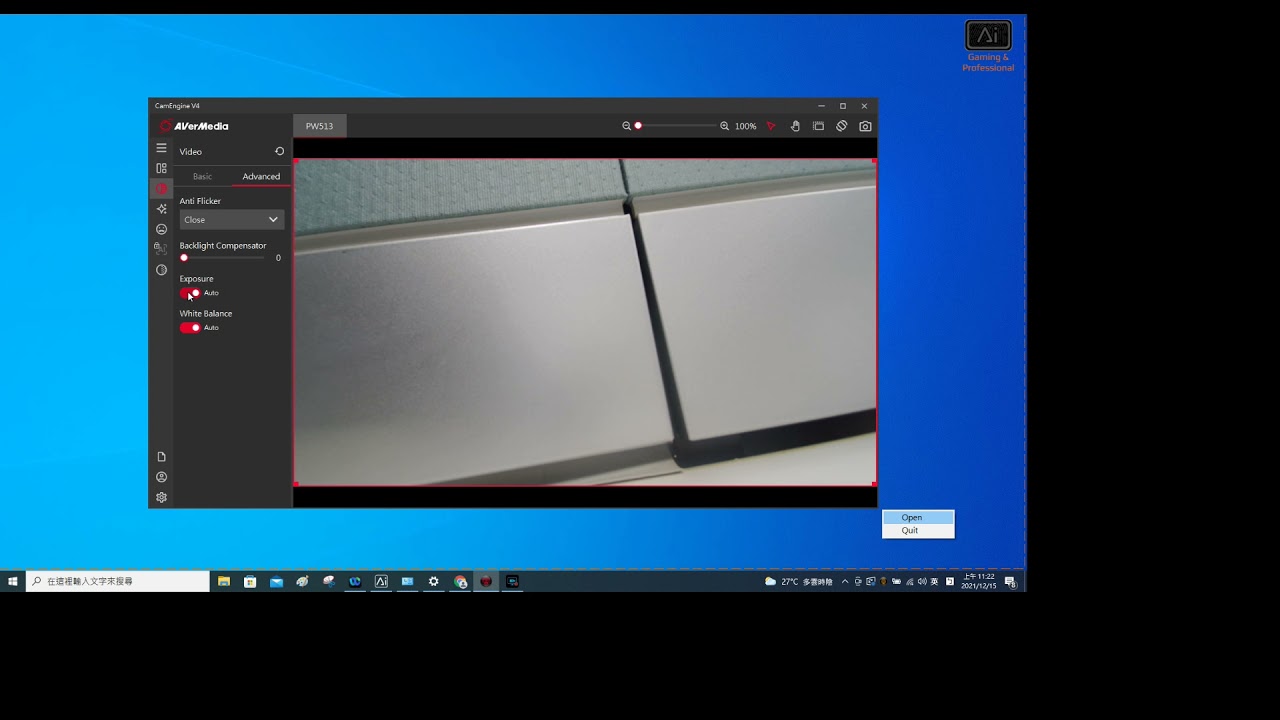Open the half-circle contrast sidebar icon

(x=161, y=270)
